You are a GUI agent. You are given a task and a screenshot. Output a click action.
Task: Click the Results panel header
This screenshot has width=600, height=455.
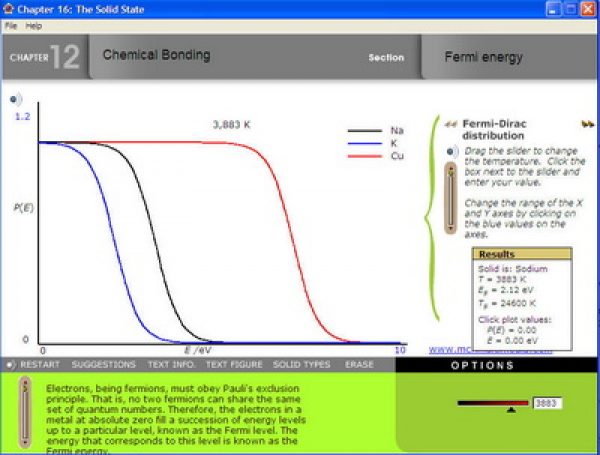pyautogui.click(x=522, y=254)
